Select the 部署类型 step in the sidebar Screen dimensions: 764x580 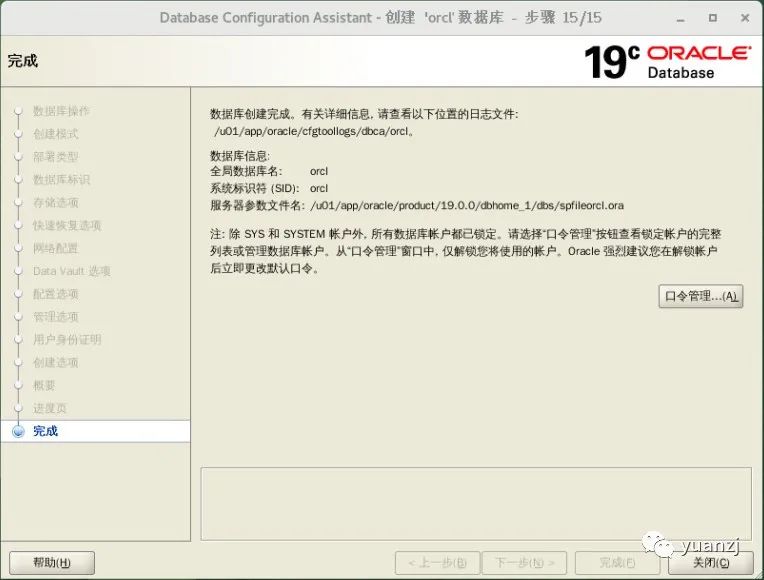56,157
